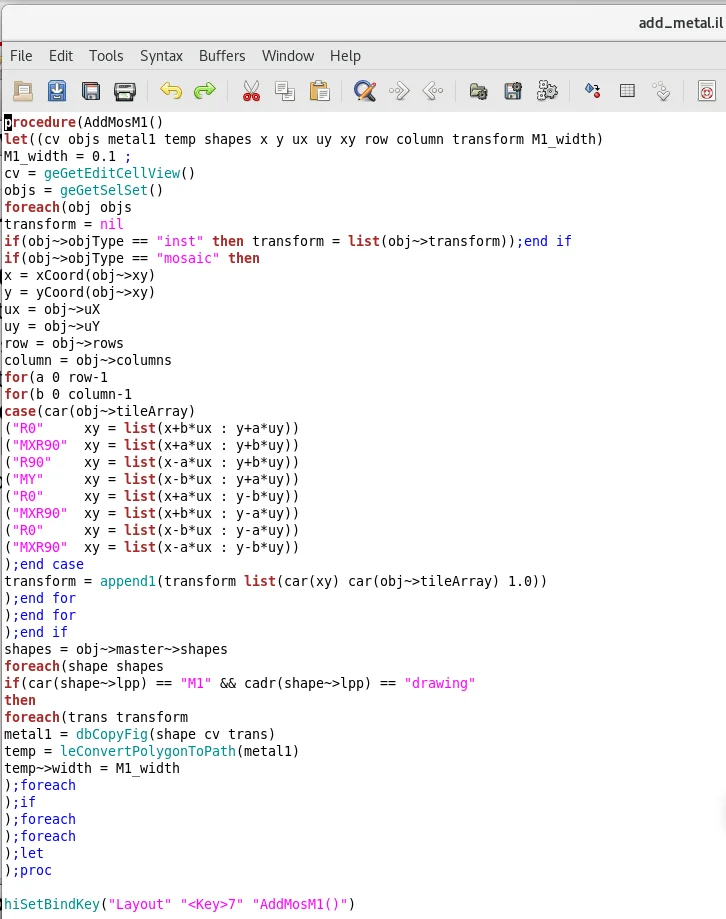Save the session with the floppy-gear icon

(x=513, y=91)
